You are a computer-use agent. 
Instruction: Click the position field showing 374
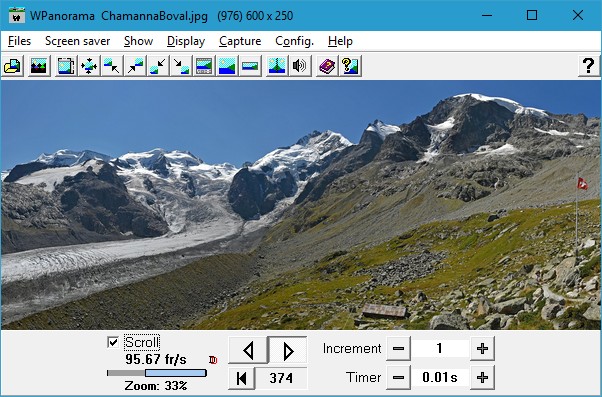pos(281,378)
